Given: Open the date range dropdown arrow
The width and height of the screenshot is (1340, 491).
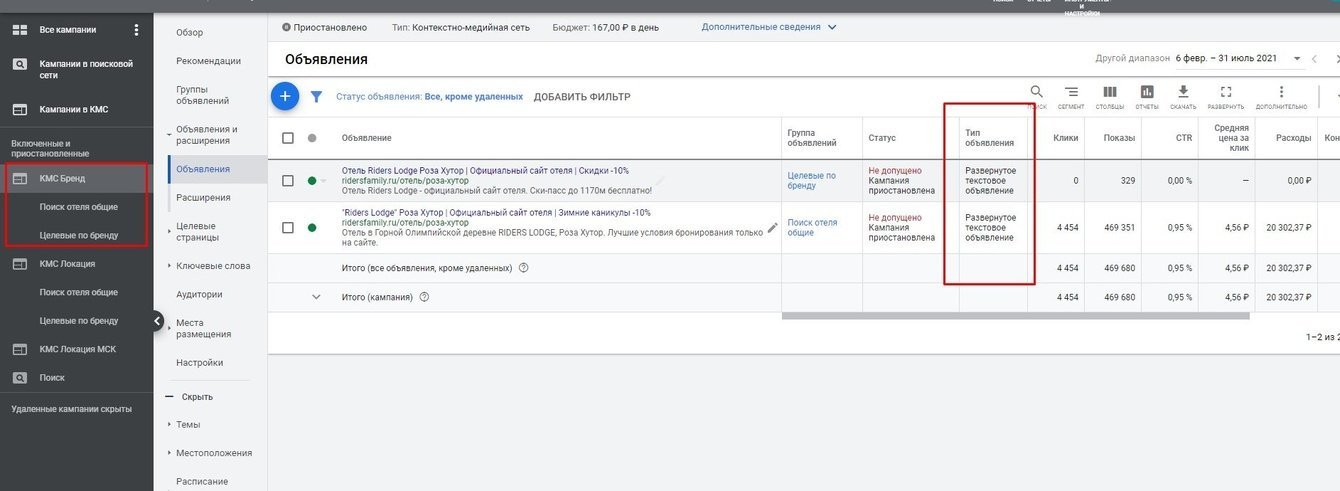Looking at the screenshot, I should pyautogui.click(x=1297, y=59).
